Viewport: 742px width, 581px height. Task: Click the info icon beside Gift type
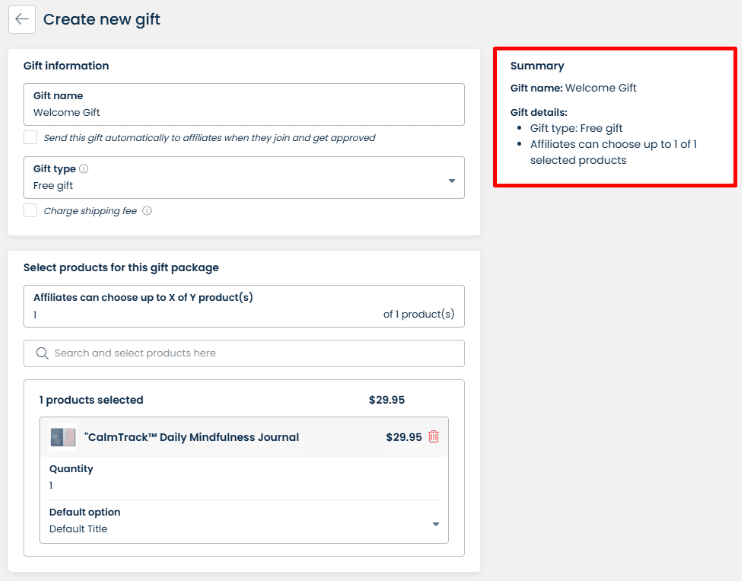pos(83,169)
